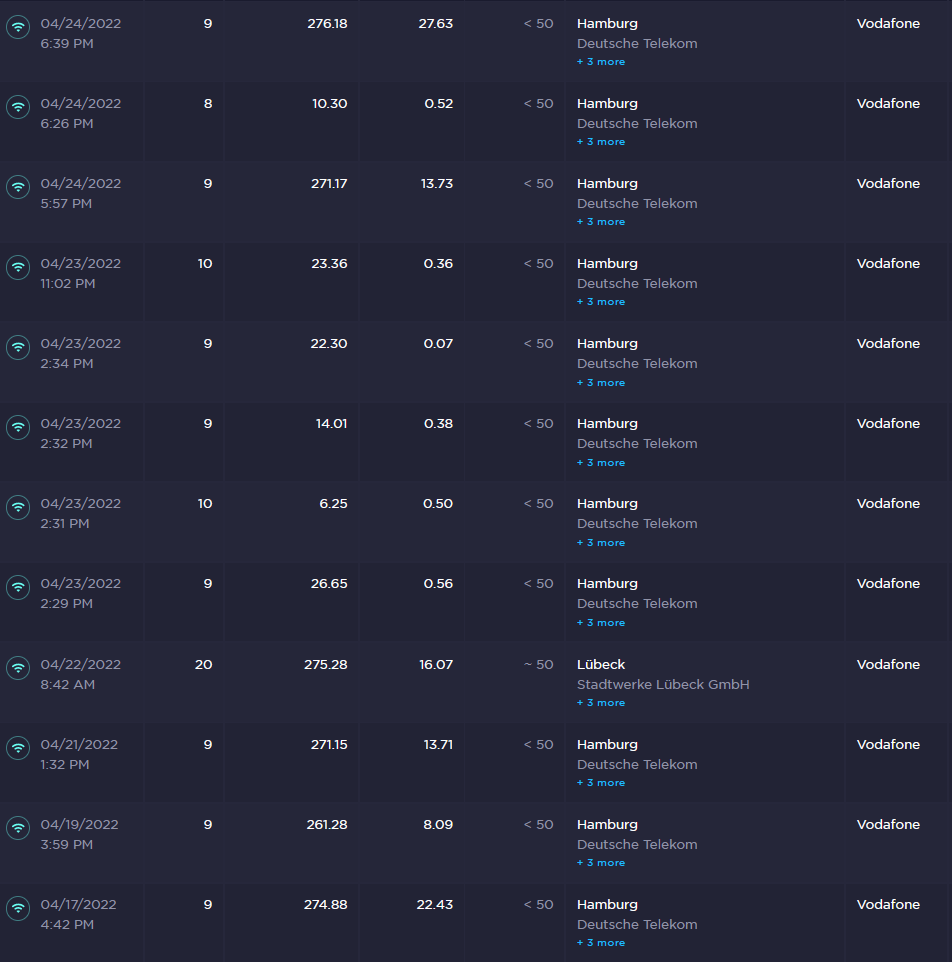This screenshot has width=952, height=962.
Task: Click the wifi icon for 04/23/2022 2:32 PM
Action: coord(18,427)
